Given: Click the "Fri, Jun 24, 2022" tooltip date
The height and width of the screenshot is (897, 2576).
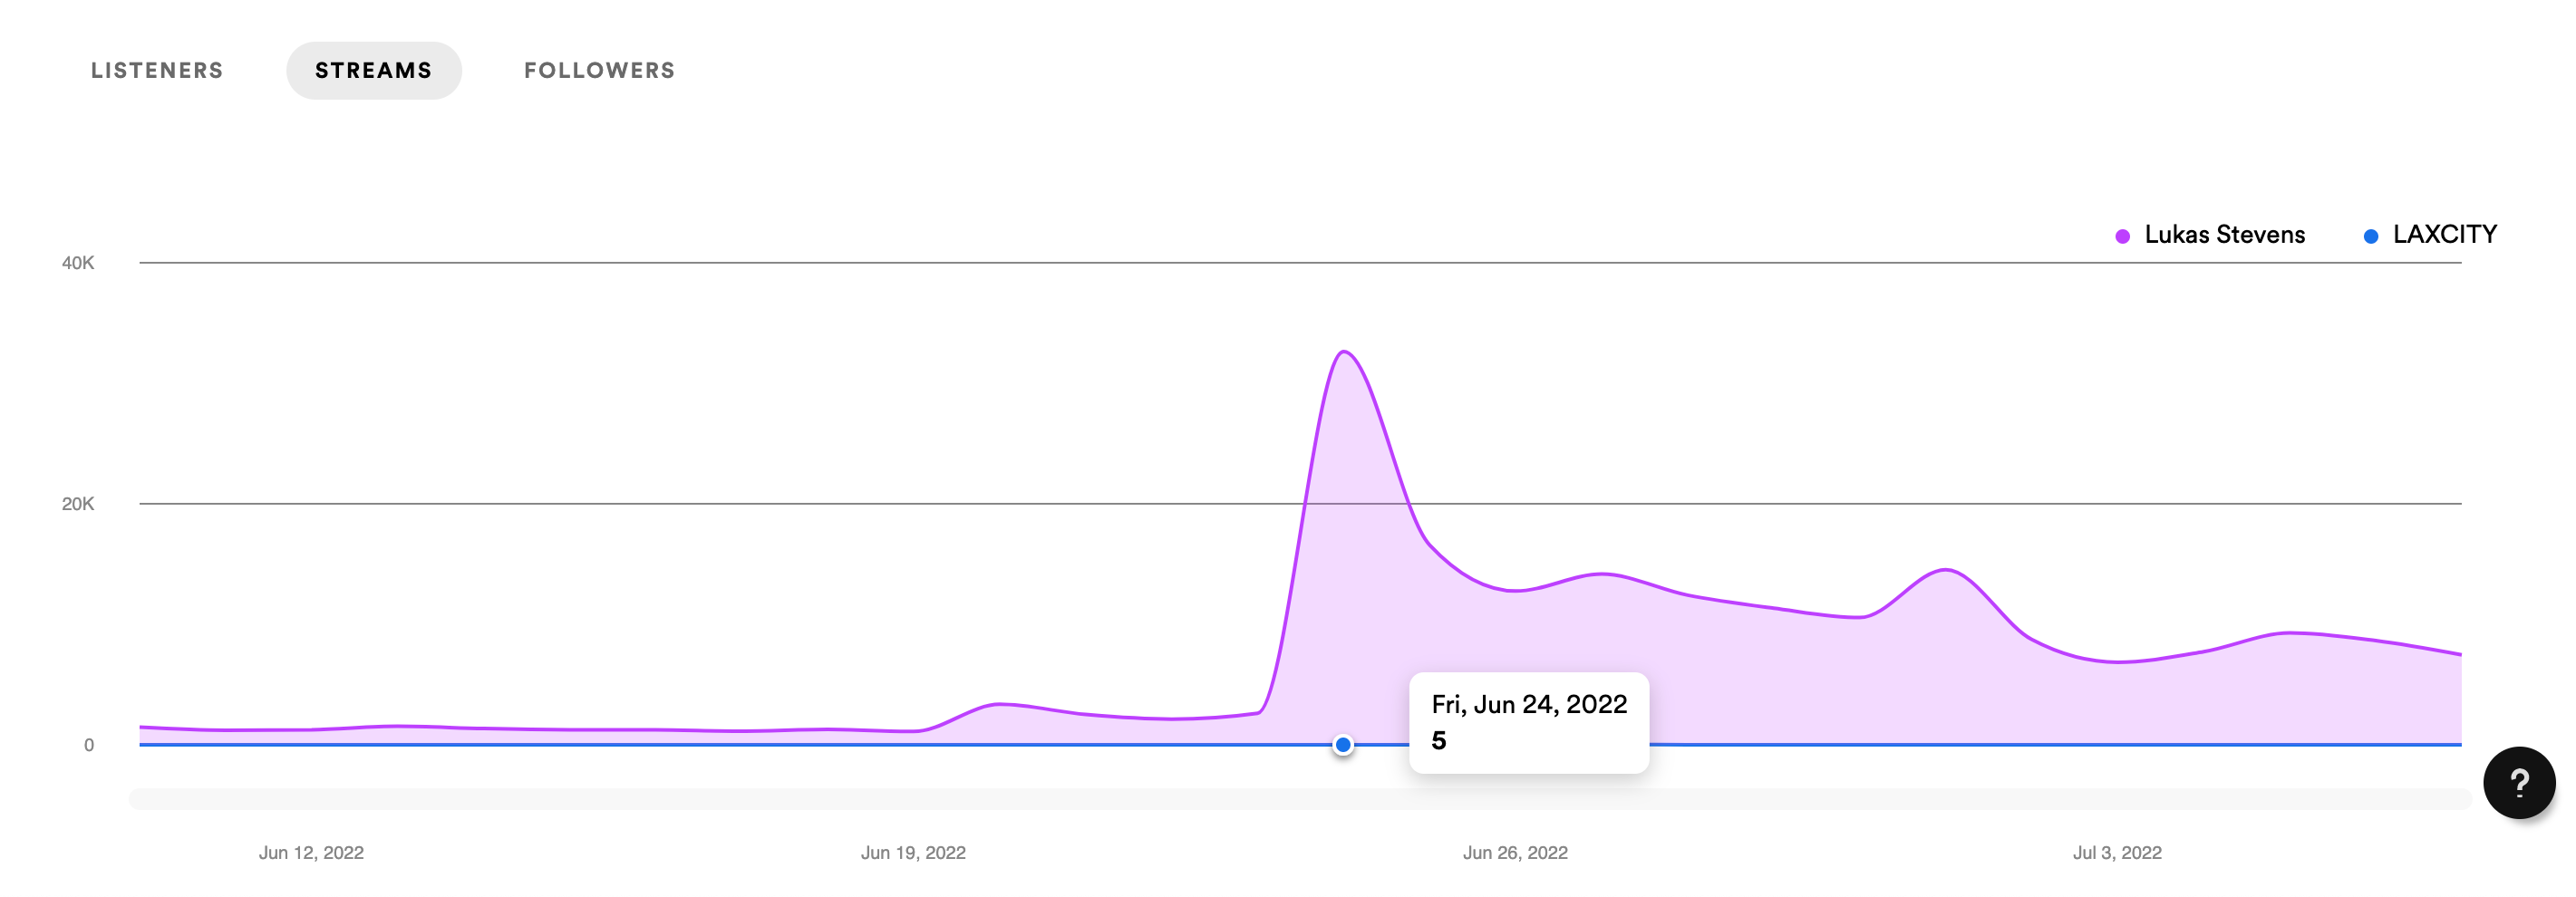Looking at the screenshot, I should 1529,704.
